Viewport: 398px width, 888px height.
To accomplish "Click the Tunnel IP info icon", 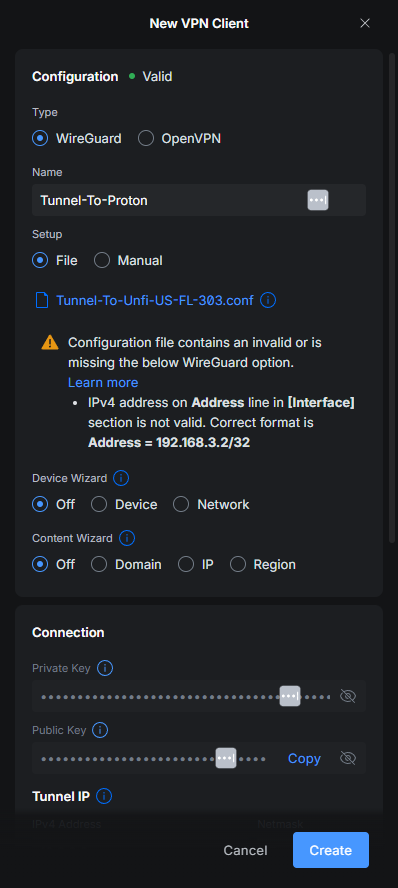I will pos(104,796).
